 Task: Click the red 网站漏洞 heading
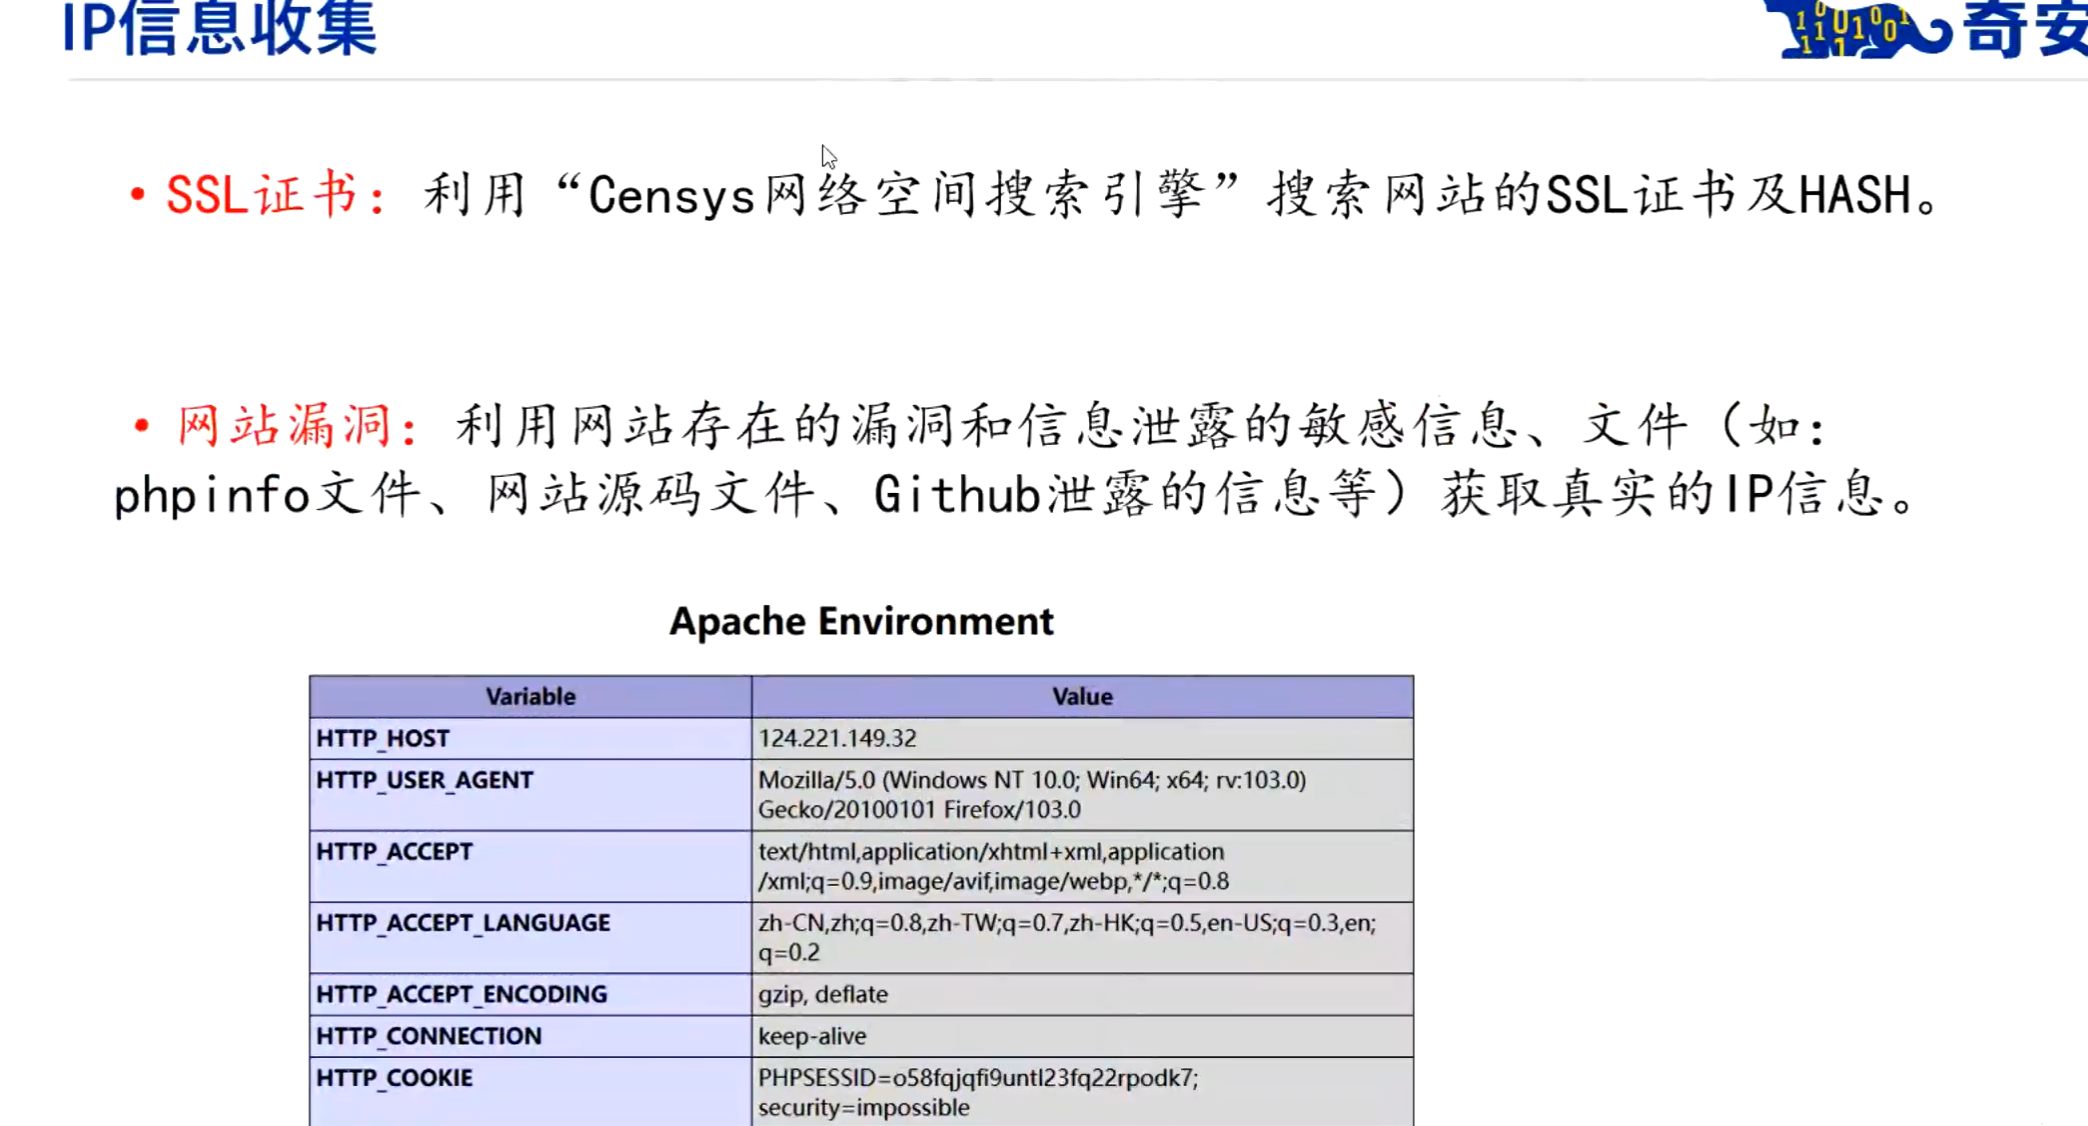284,426
